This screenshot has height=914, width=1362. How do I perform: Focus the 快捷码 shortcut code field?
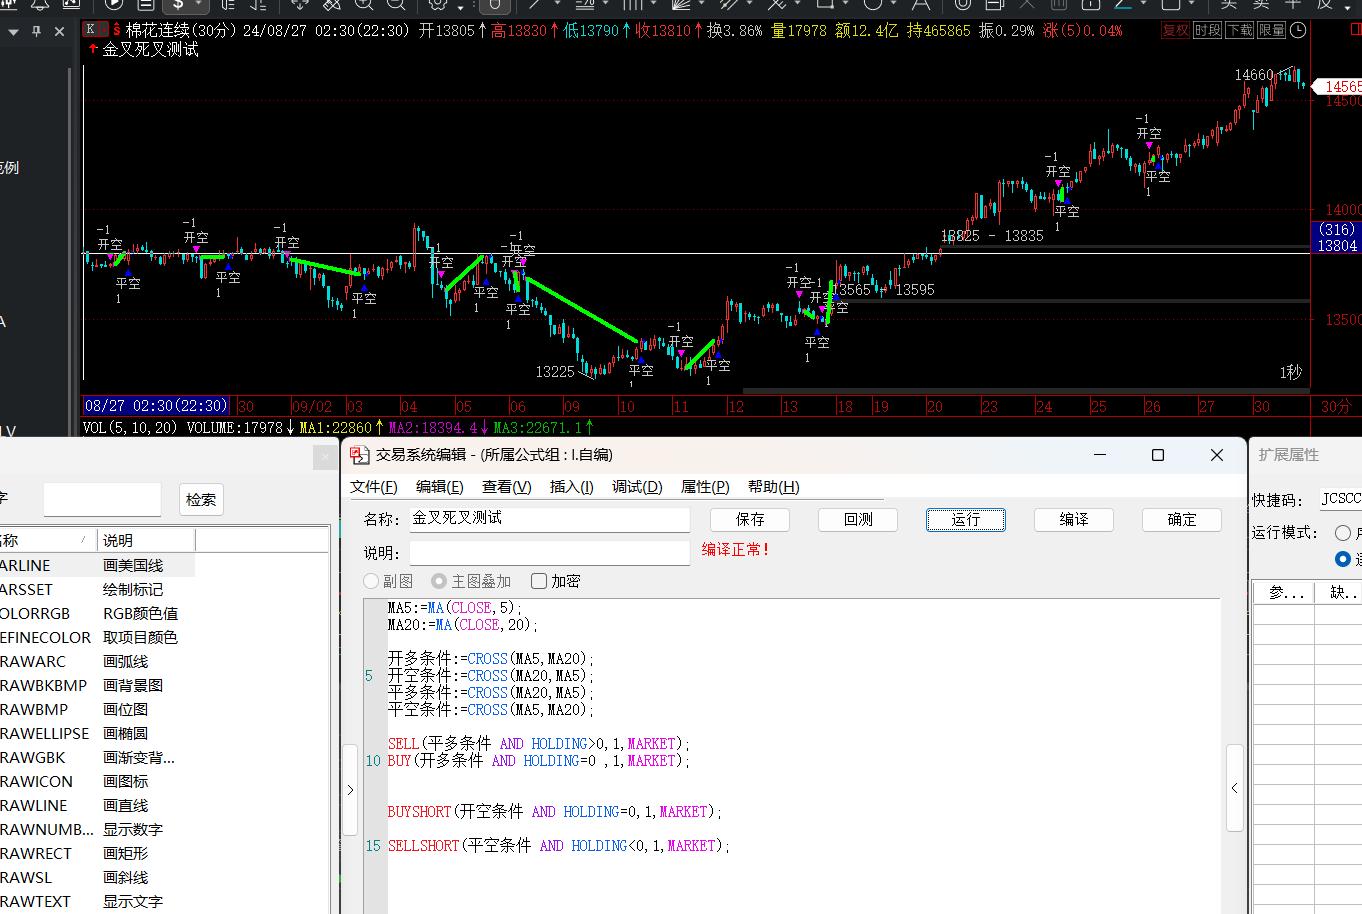tap(1340, 499)
